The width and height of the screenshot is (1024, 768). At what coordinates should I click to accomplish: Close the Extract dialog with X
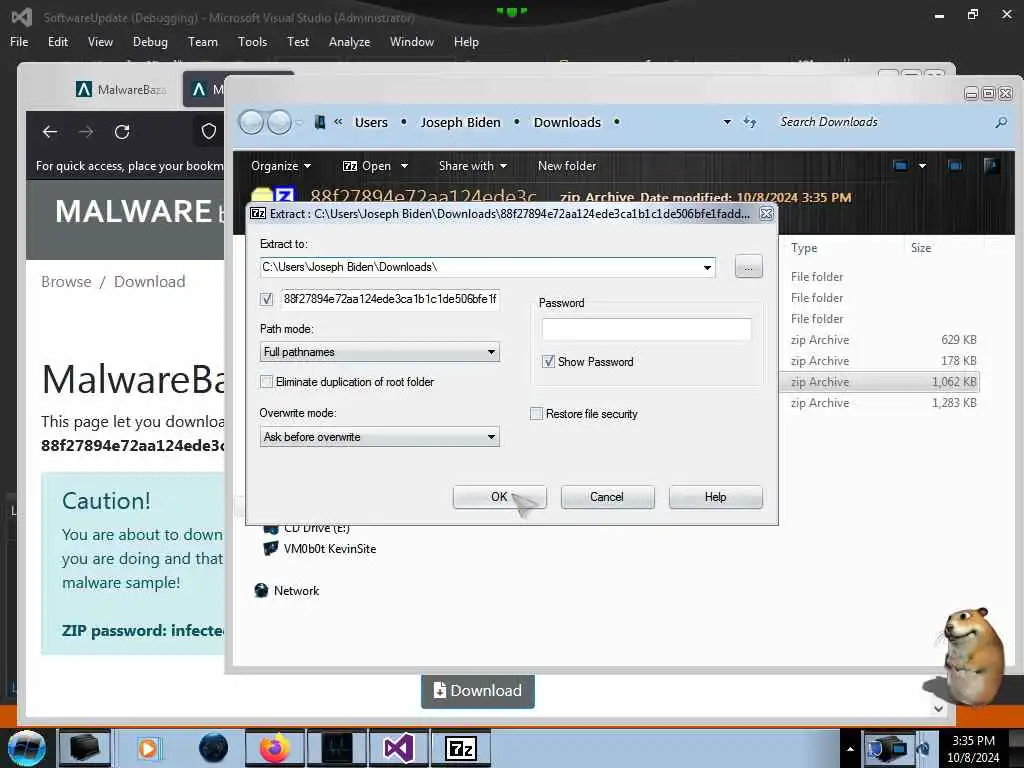coord(767,214)
